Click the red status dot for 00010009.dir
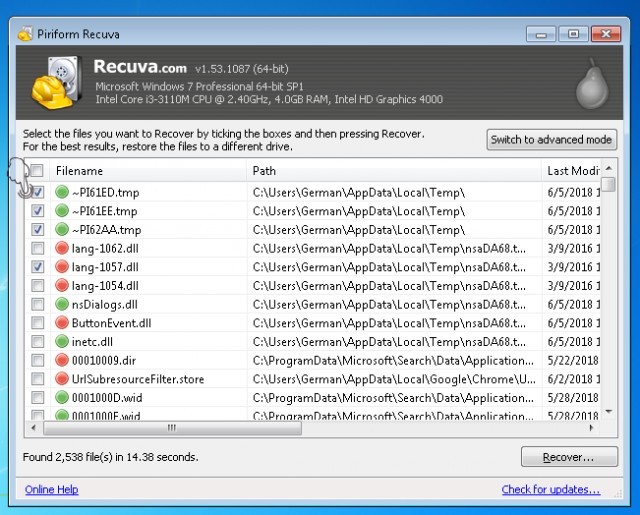Viewport: 640px width, 515px height. [62, 360]
